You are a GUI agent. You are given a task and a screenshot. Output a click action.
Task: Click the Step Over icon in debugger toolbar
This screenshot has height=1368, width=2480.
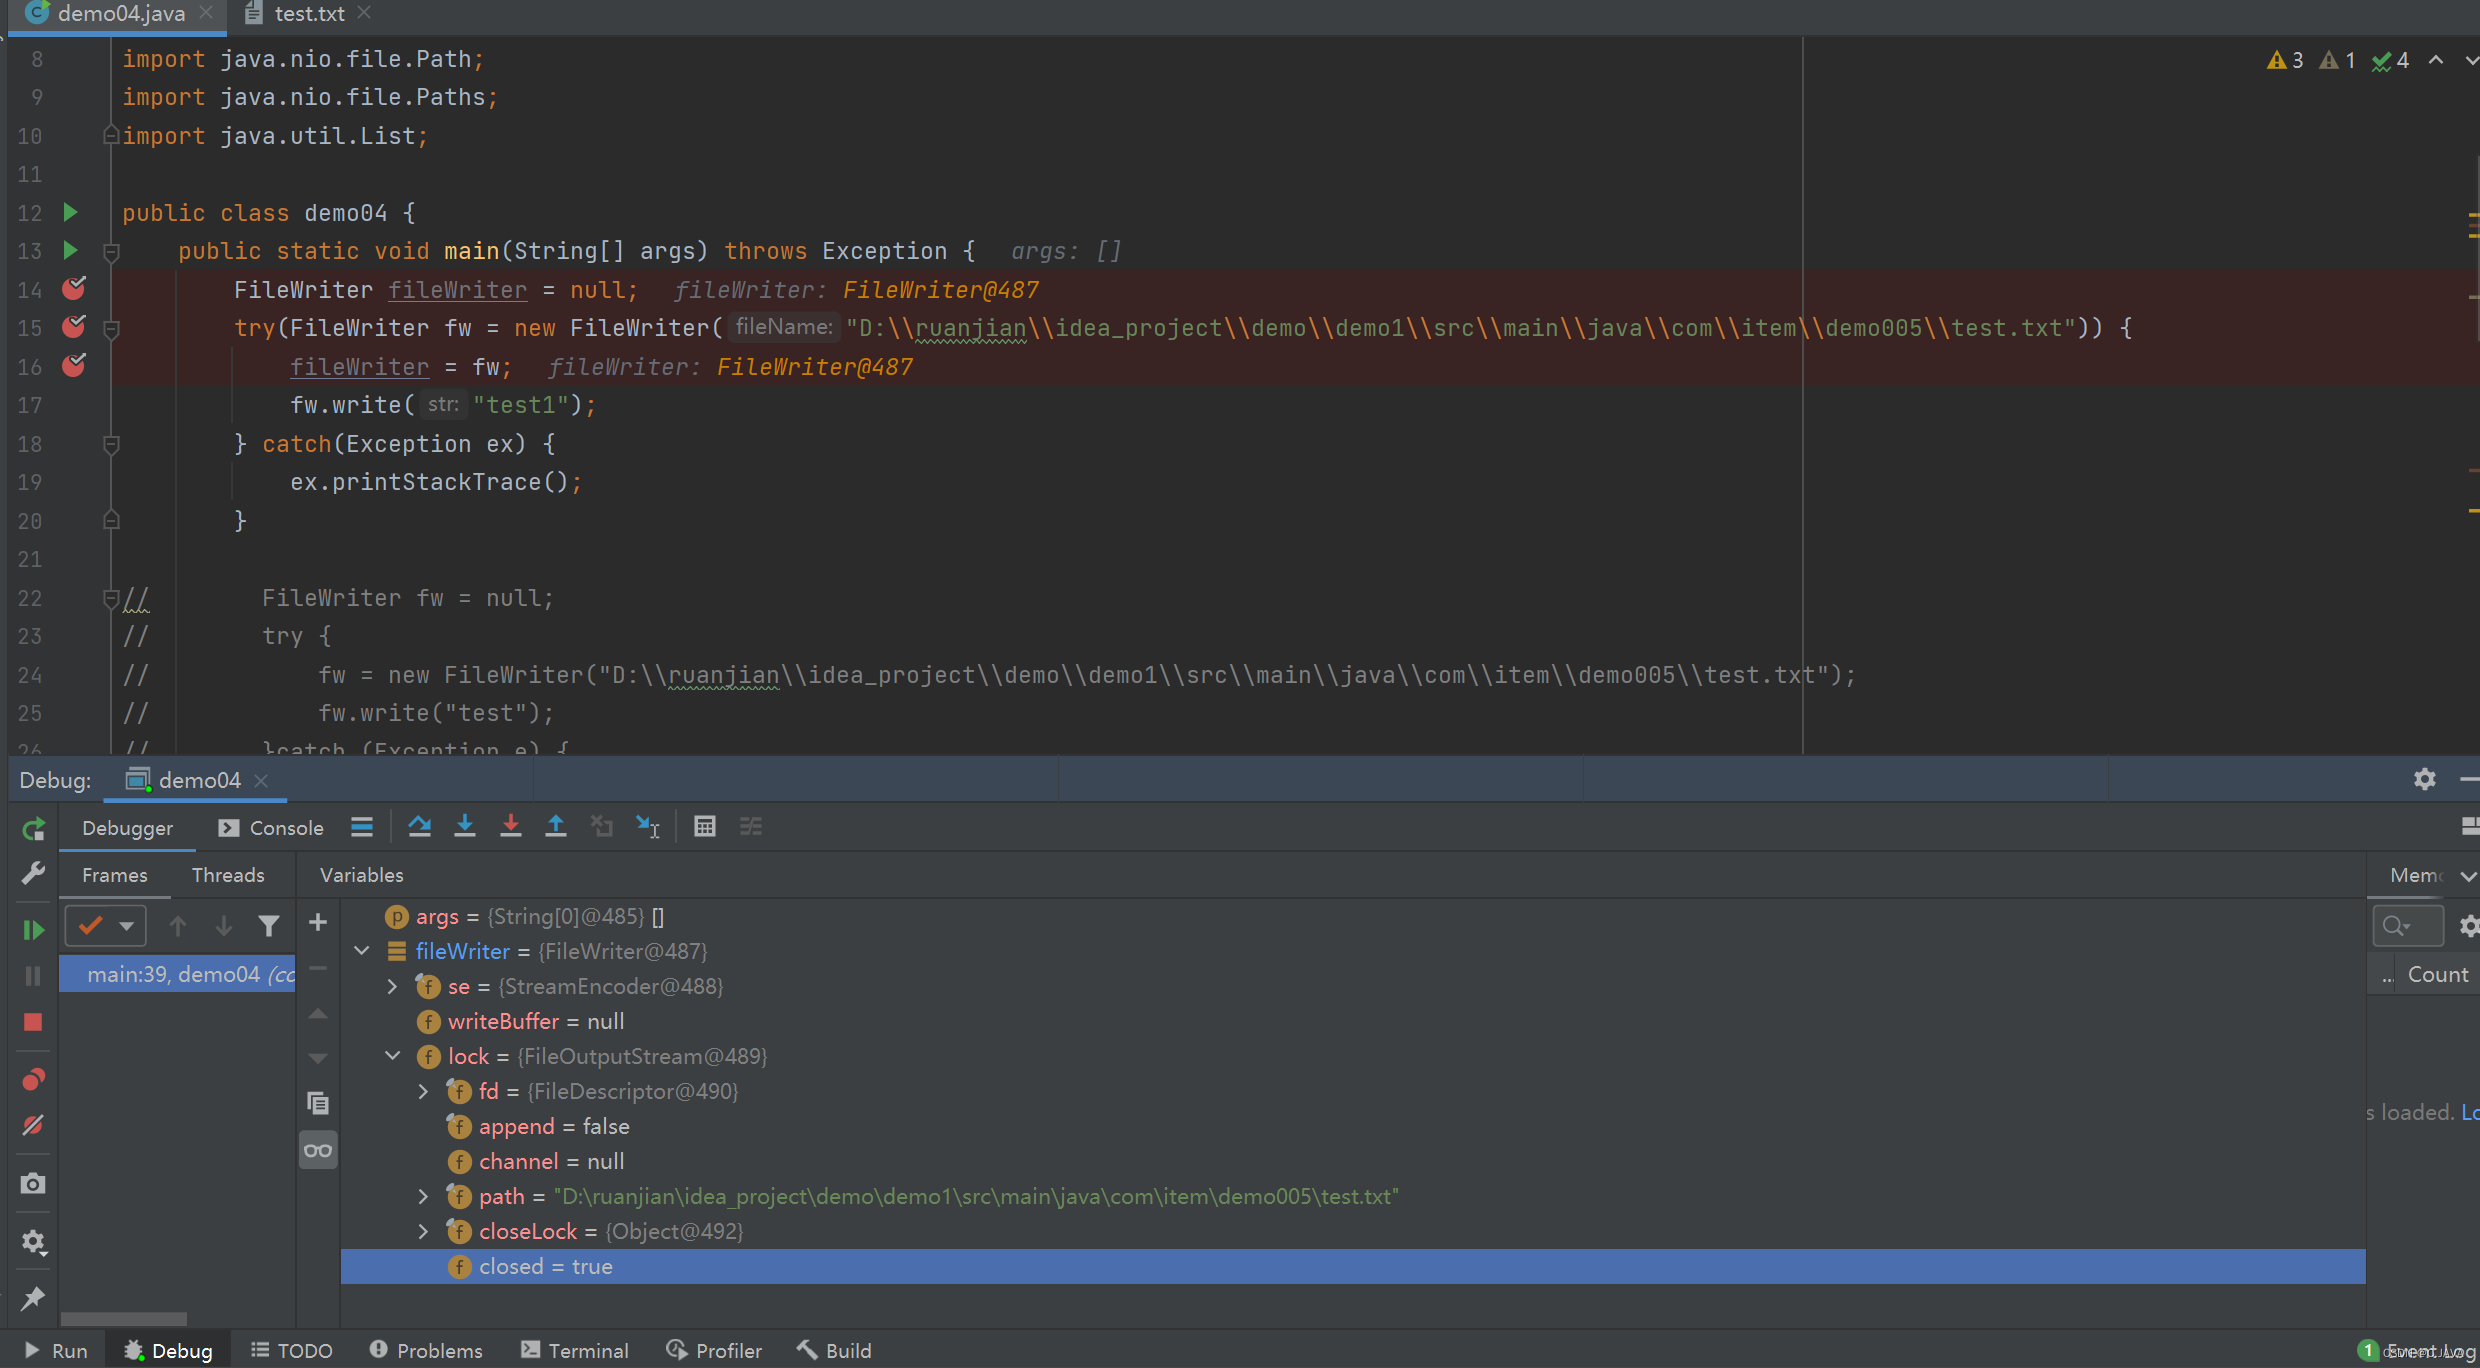[x=418, y=826]
